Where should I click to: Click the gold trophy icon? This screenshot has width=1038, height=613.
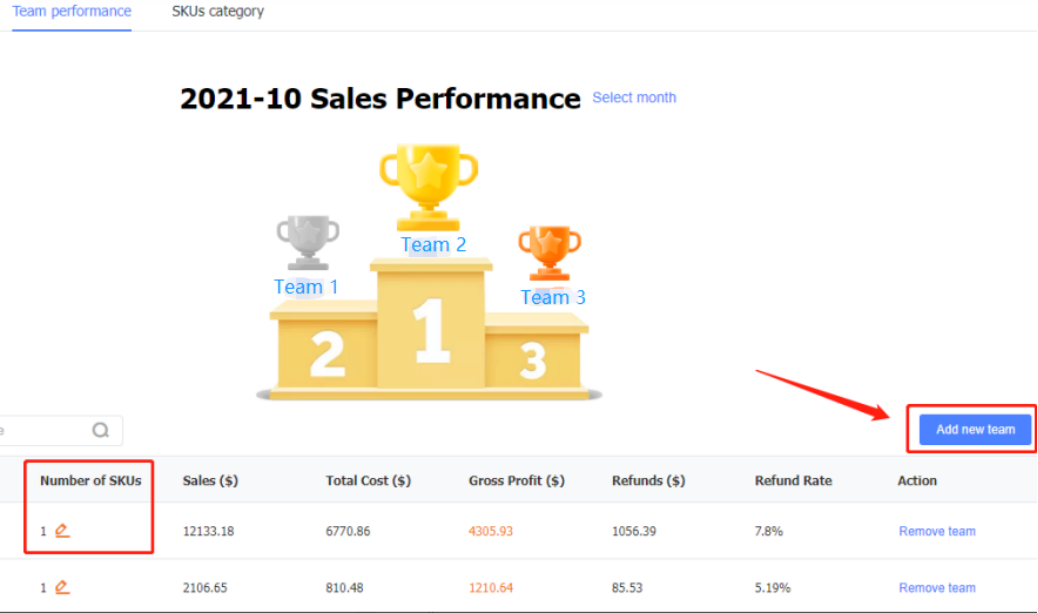[428, 187]
